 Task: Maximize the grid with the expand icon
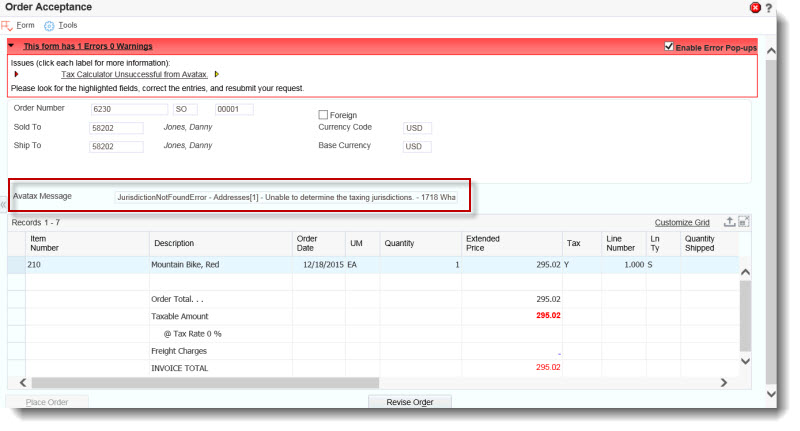click(x=744, y=222)
